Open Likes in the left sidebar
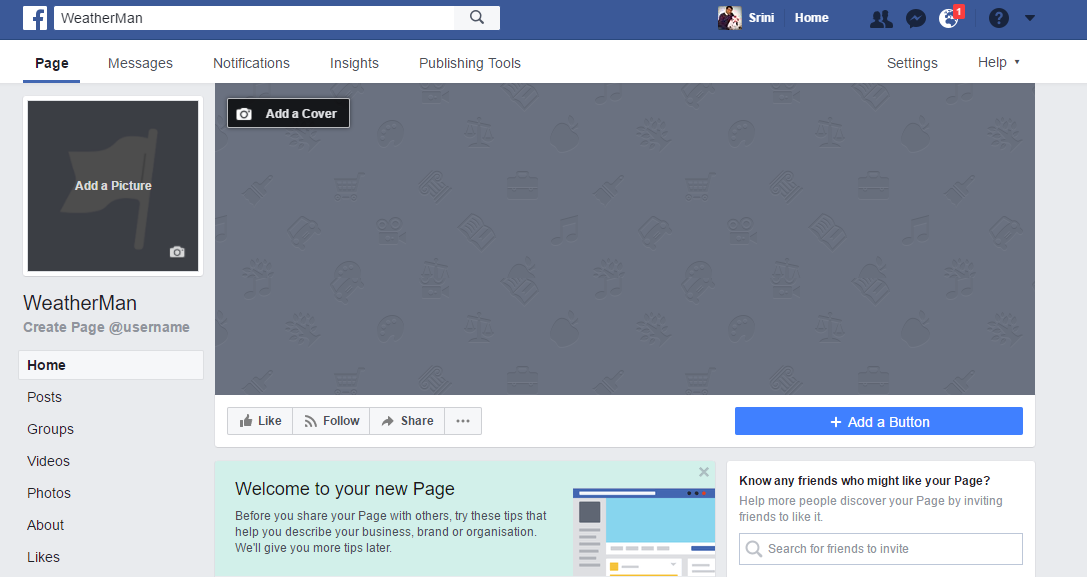The width and height of the screenshot is (1087, 577). 44,557
